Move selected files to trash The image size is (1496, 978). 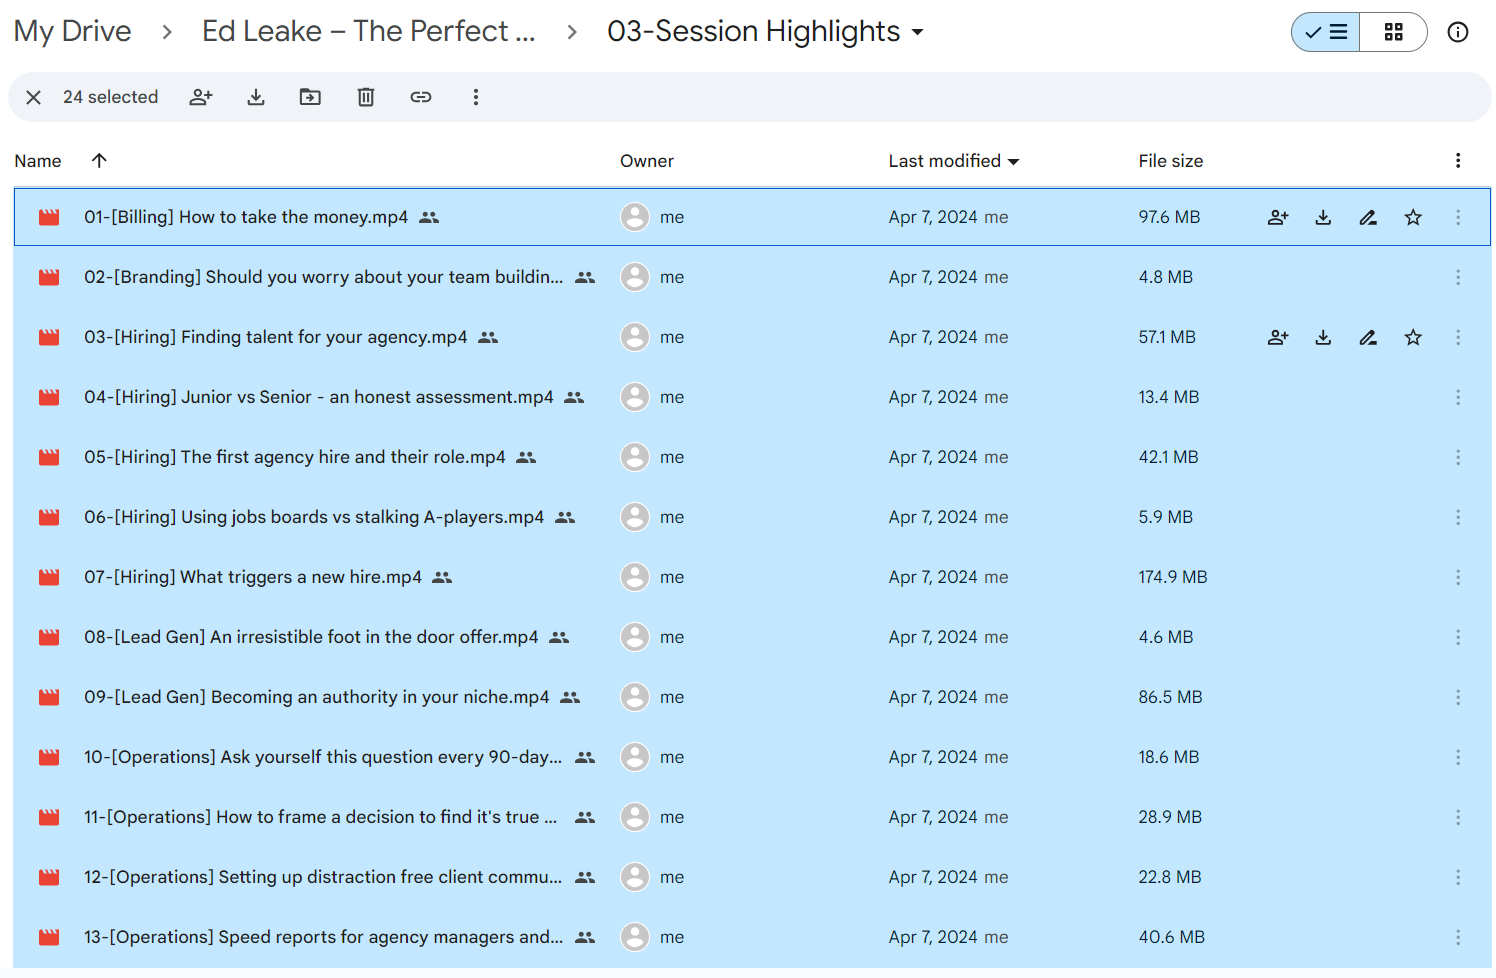pyautogui.click(x=366, y=97)
